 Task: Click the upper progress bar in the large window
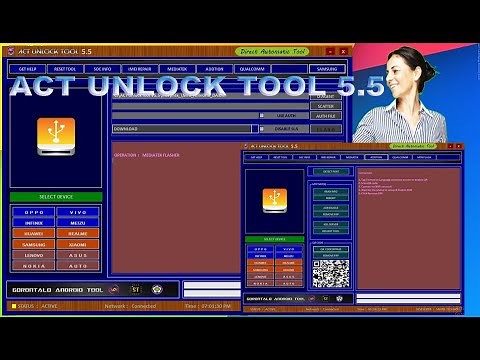pyautogui.click(x=212, y=285)
